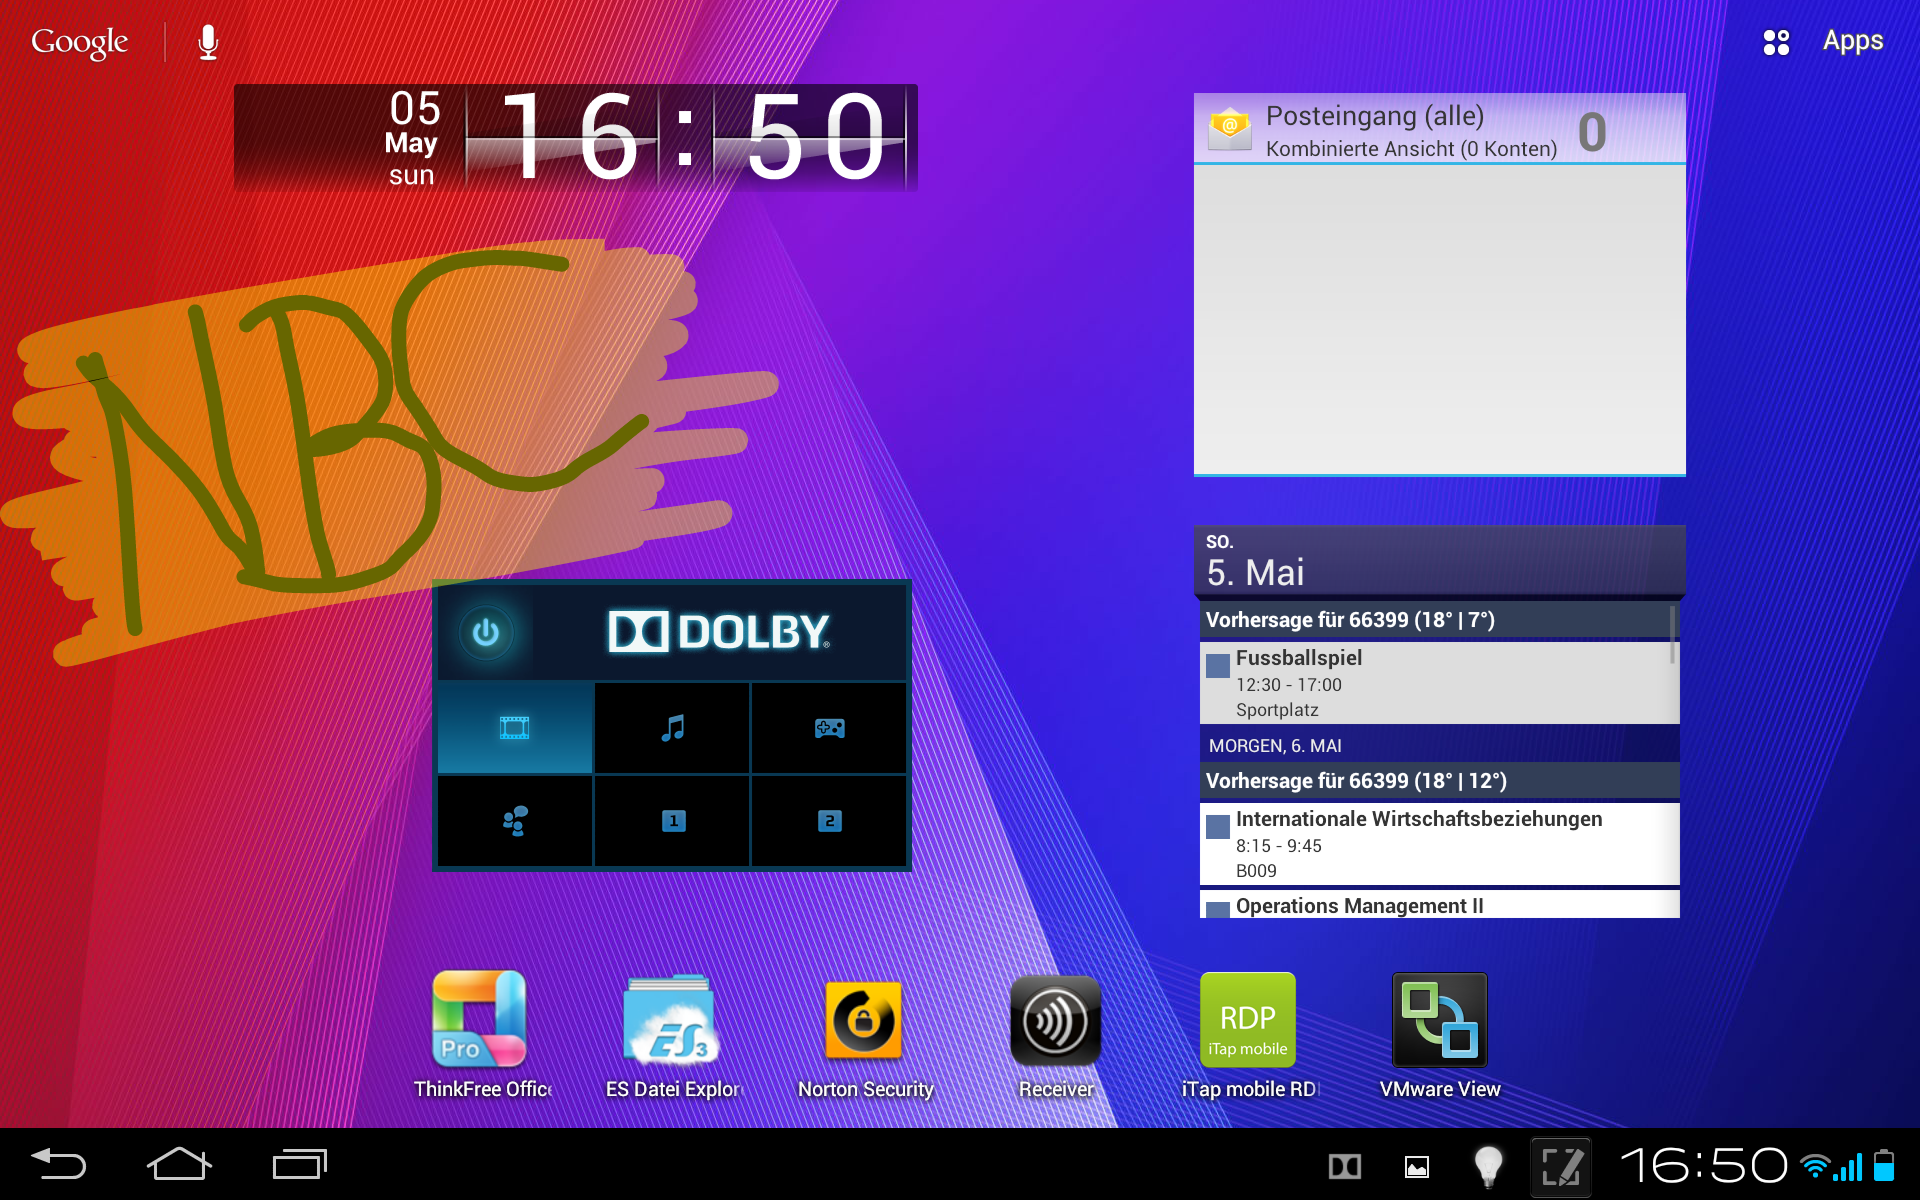Tap the lightbulb icon in system bar

click(1488, 1165)
